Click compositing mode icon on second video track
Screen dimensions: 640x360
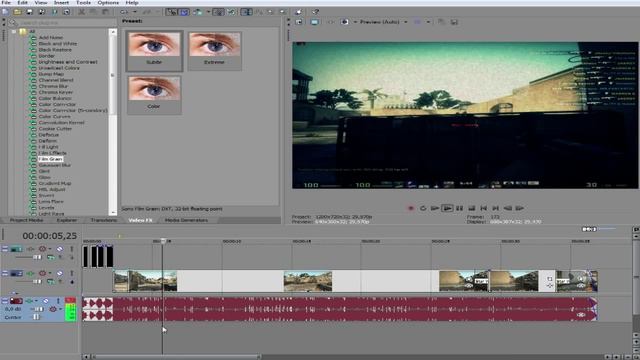(x=51, y=282)
